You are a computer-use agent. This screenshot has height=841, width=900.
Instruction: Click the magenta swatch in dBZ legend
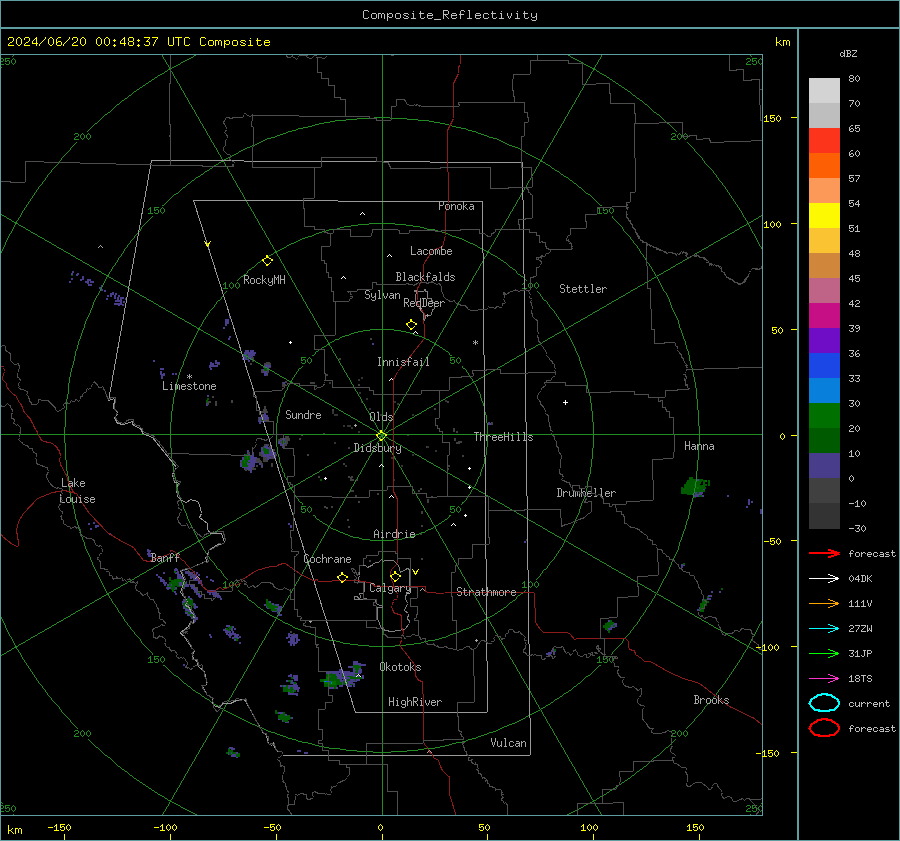824,316
